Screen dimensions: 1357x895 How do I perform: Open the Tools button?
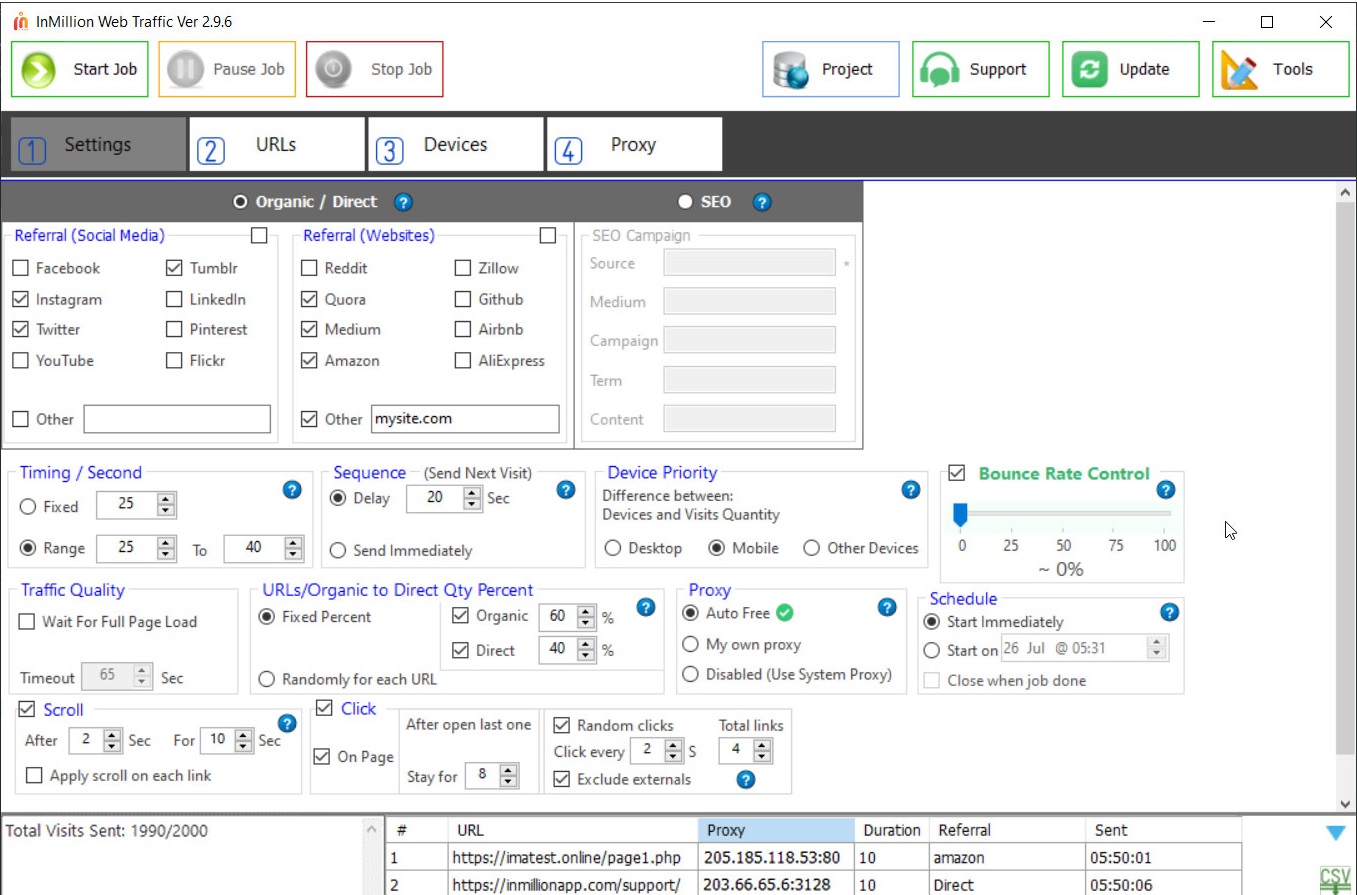click(1281, 69)
